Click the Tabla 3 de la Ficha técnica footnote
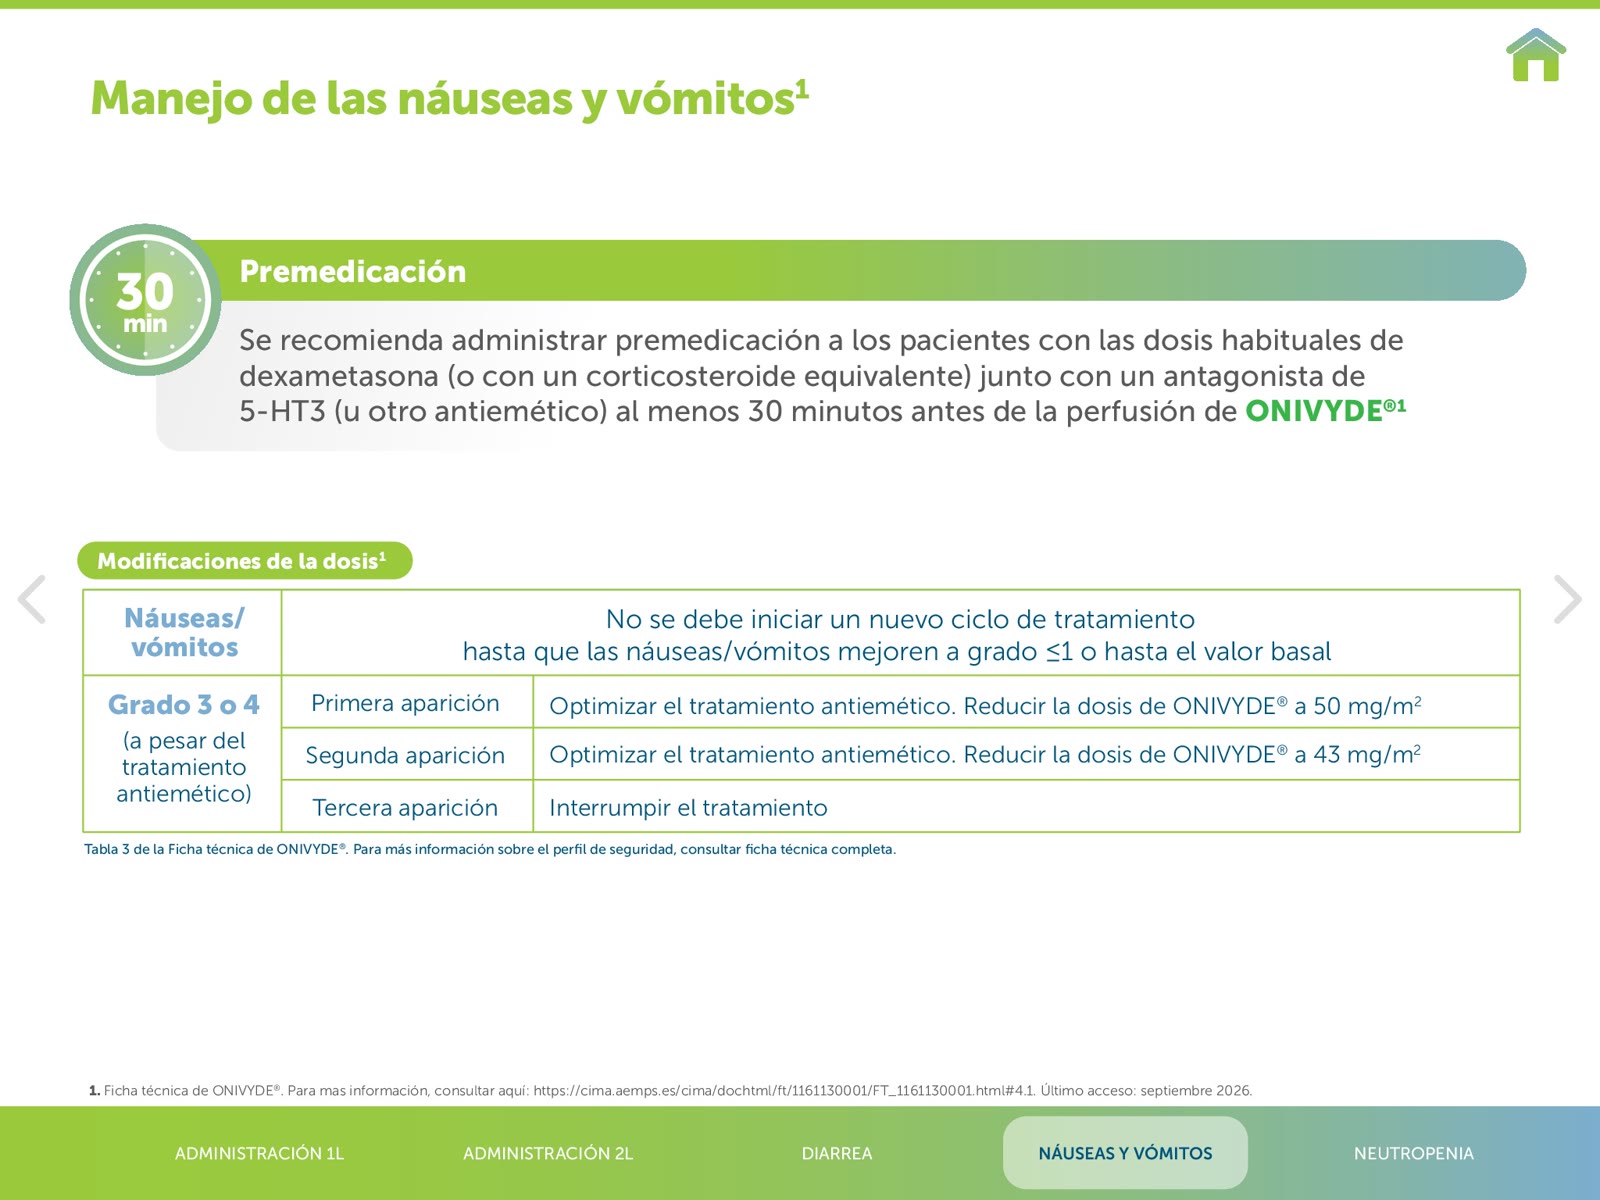1600x1200 pixels. 490,849
